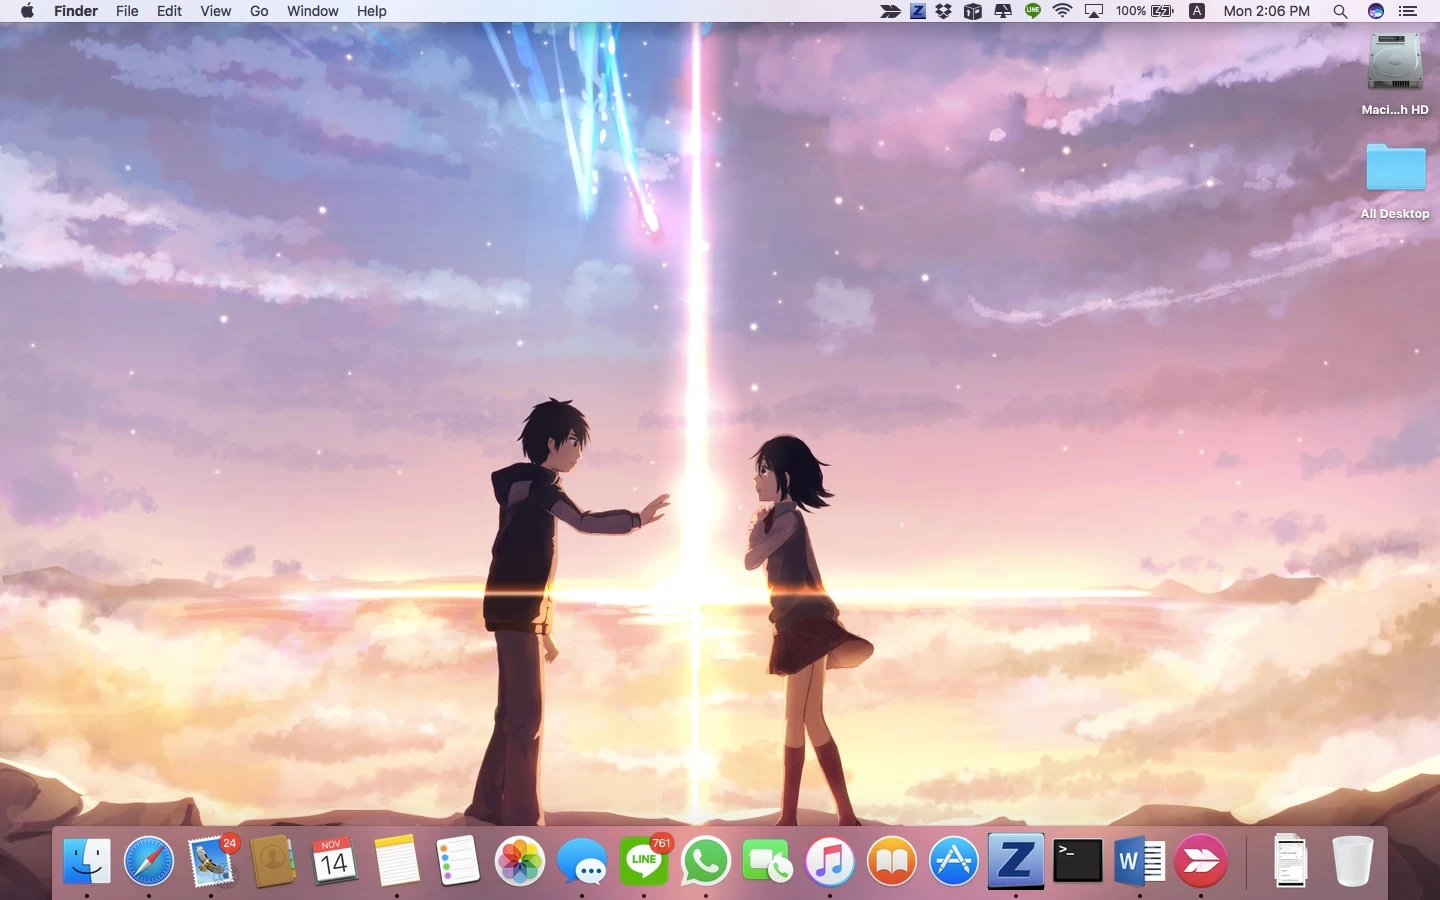Open the document stack in Dock

click(1291, 861)
